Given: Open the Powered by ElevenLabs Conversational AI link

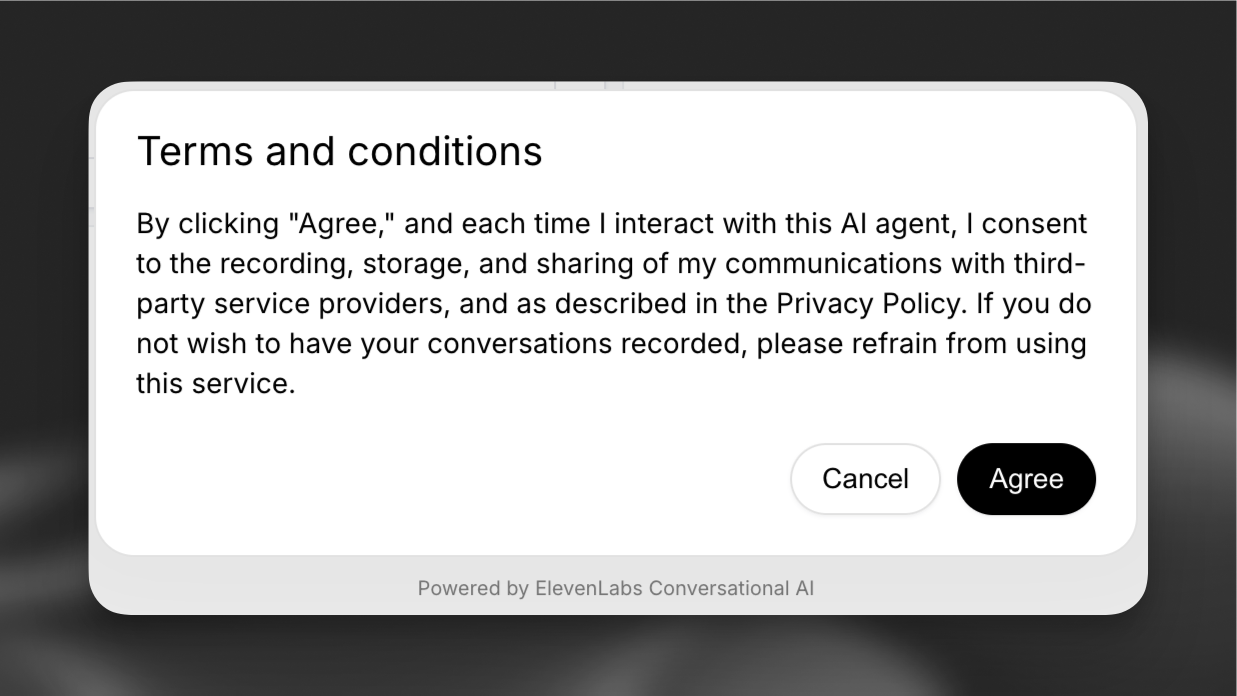Looking at the screenshot, I should [615, 588].
